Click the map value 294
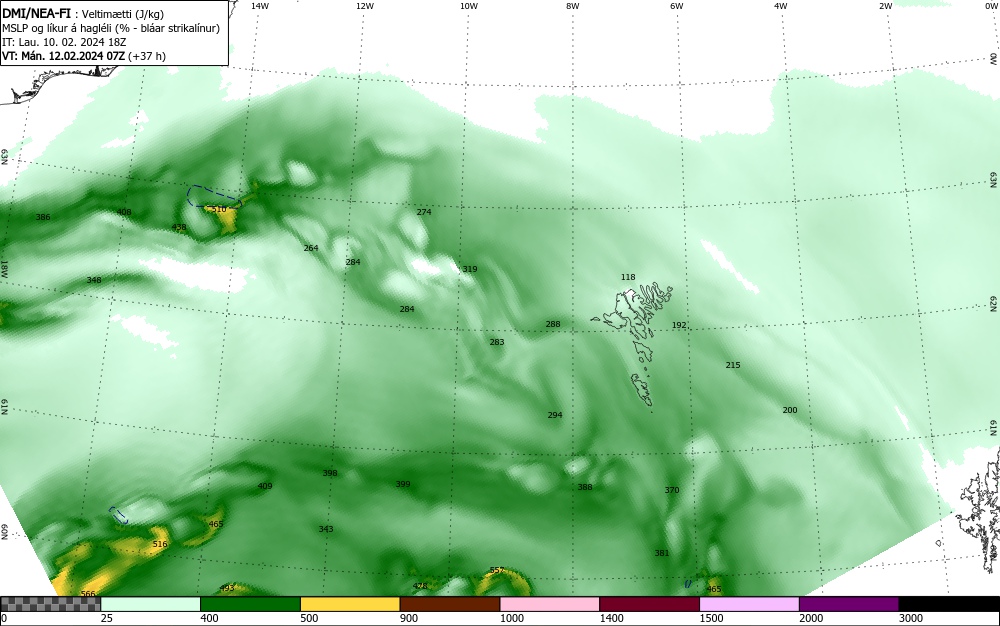The width and height of the screenshot is (1000, 626). (555, 415)
